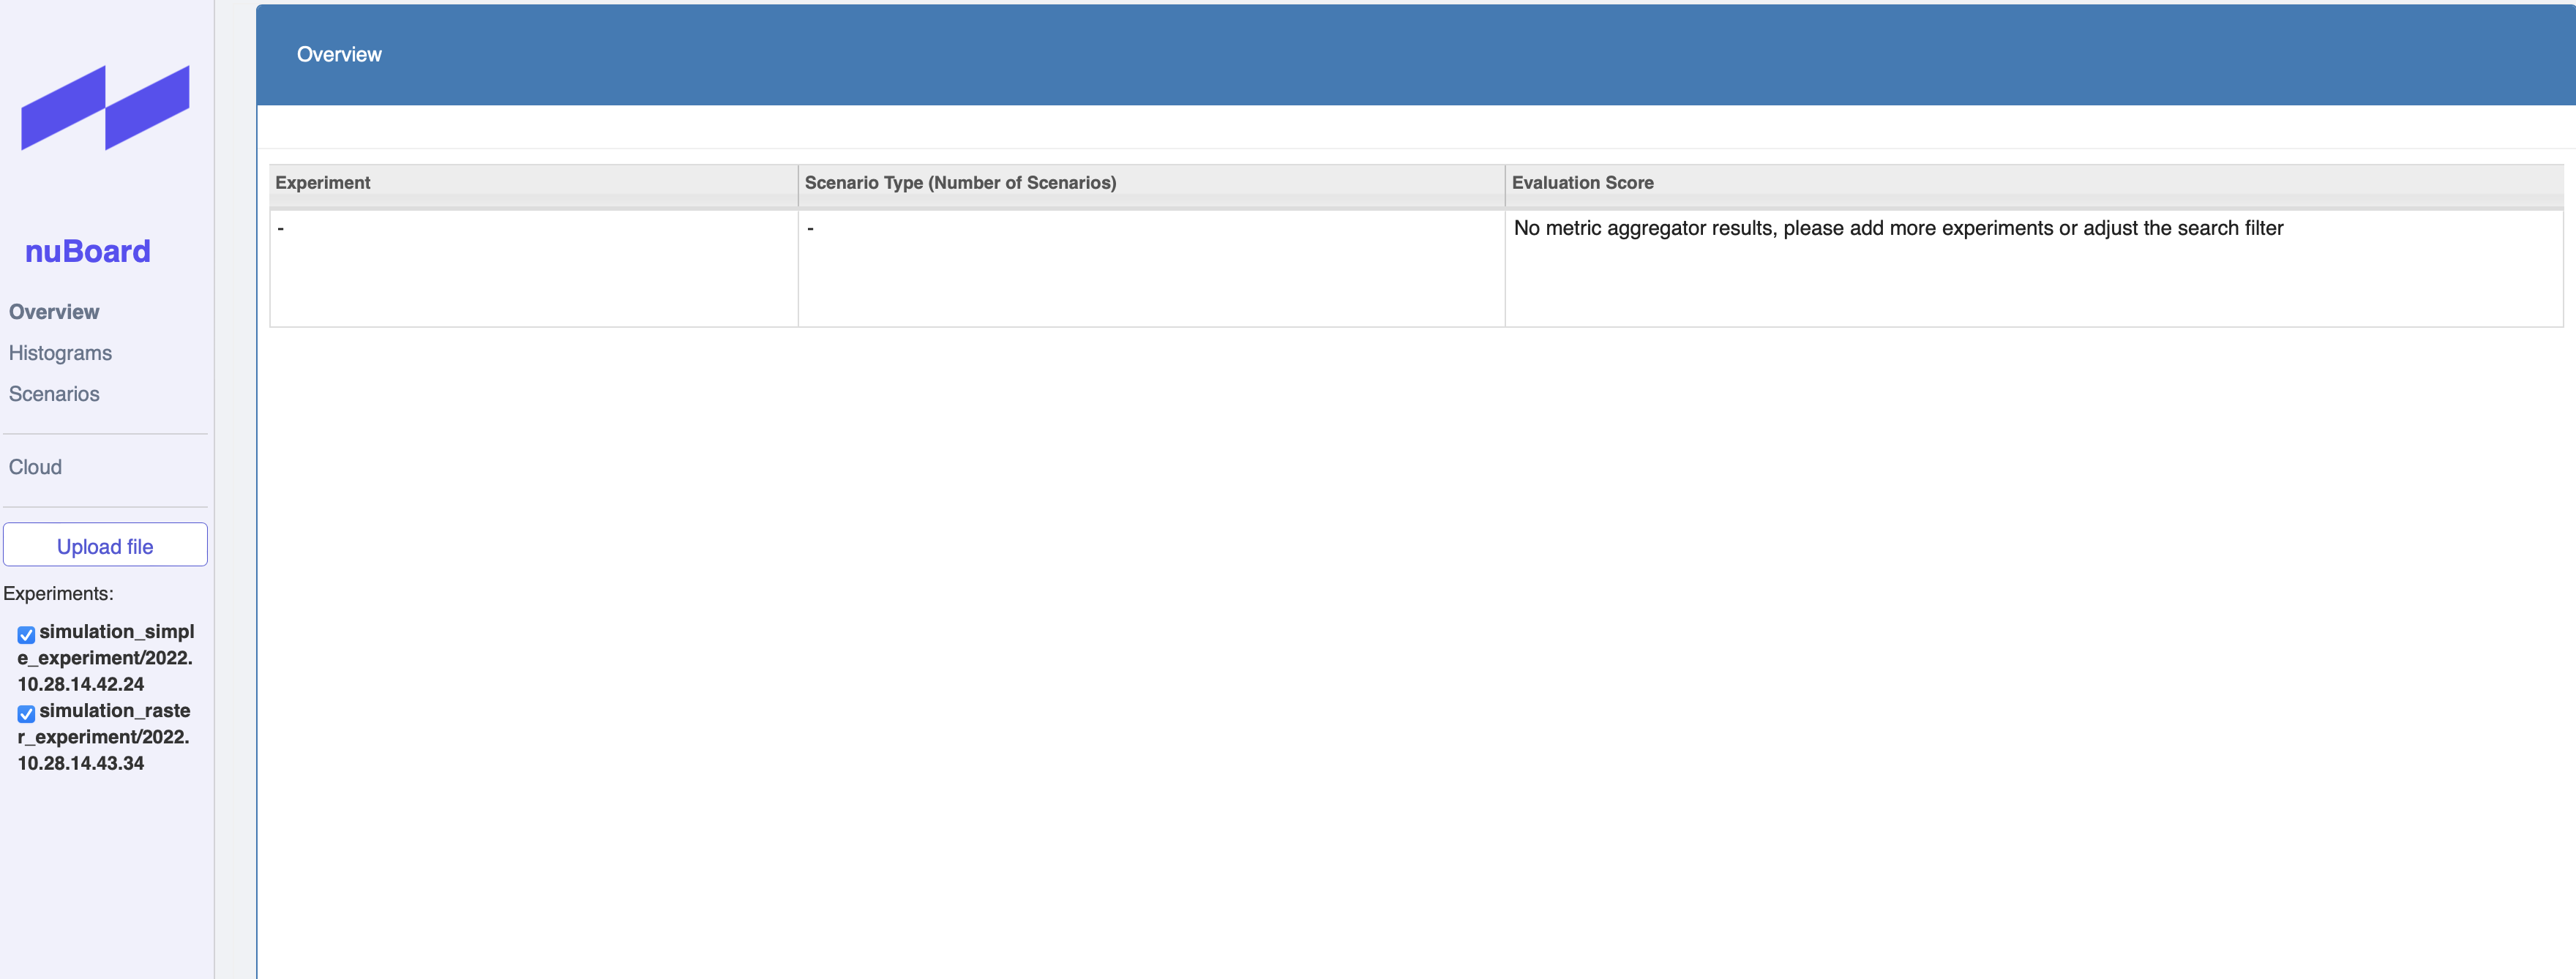The height and width of the screenshot is (979, 2576).
Task: Click the nuBoard title text
Action: point(88,251)
